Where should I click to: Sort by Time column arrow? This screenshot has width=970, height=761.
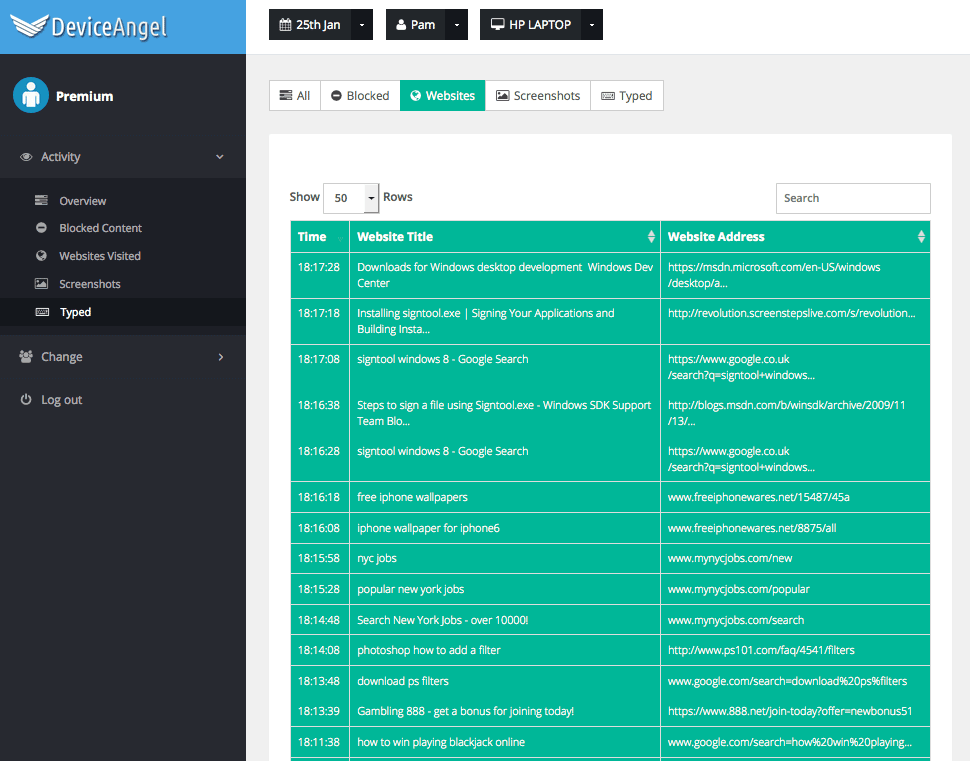340,238
